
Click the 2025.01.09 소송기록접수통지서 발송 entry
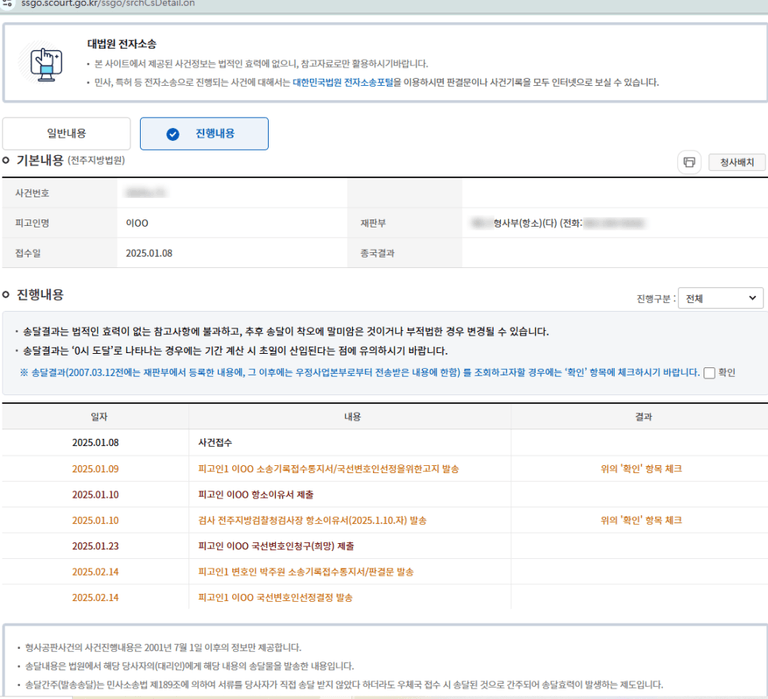click(x=329, y=468)
